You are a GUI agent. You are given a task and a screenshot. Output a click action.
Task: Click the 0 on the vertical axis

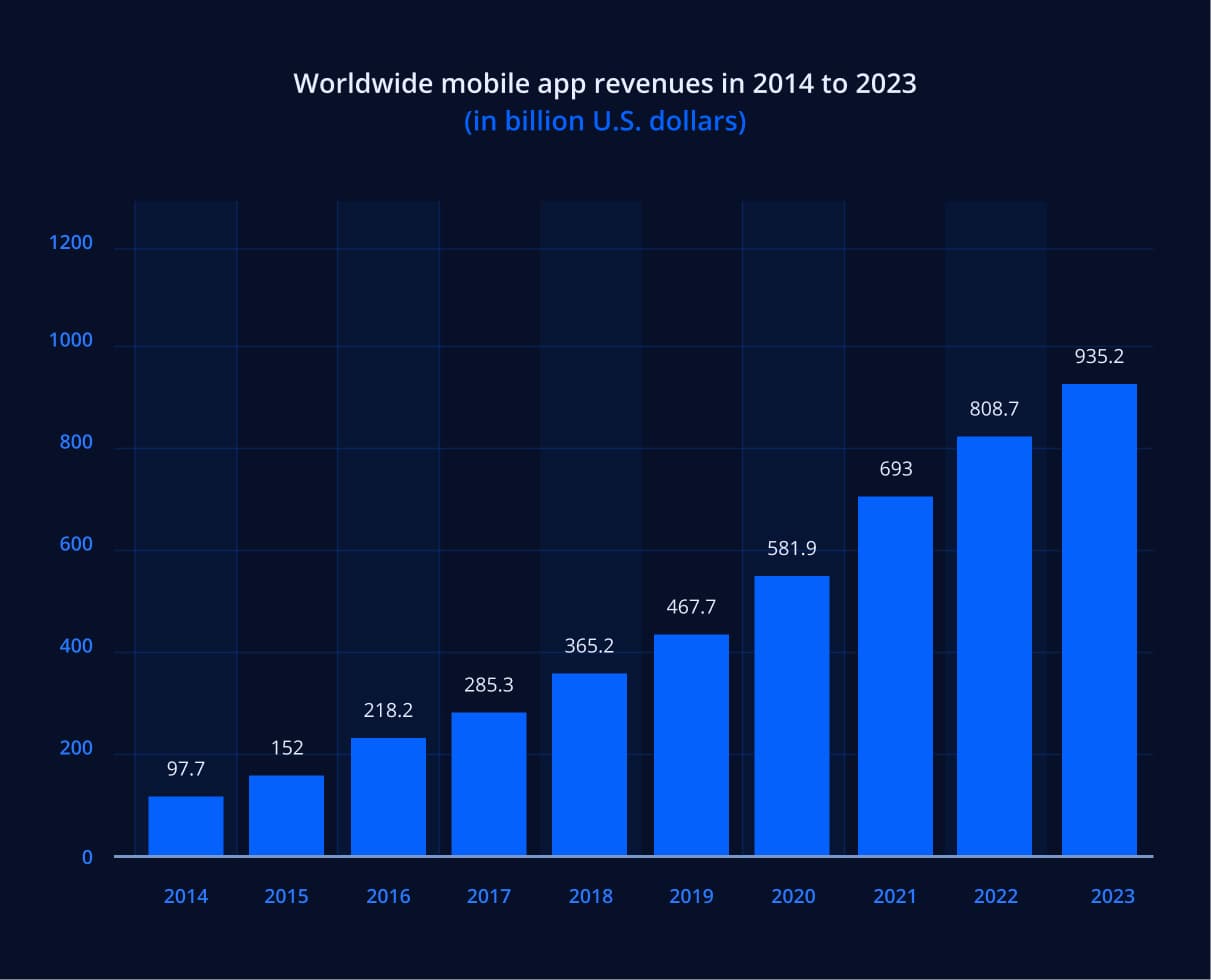coord(88,857)
